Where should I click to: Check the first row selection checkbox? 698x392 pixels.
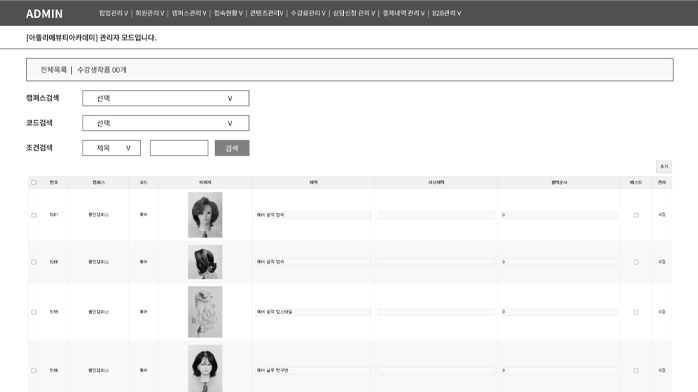[34, 215]
